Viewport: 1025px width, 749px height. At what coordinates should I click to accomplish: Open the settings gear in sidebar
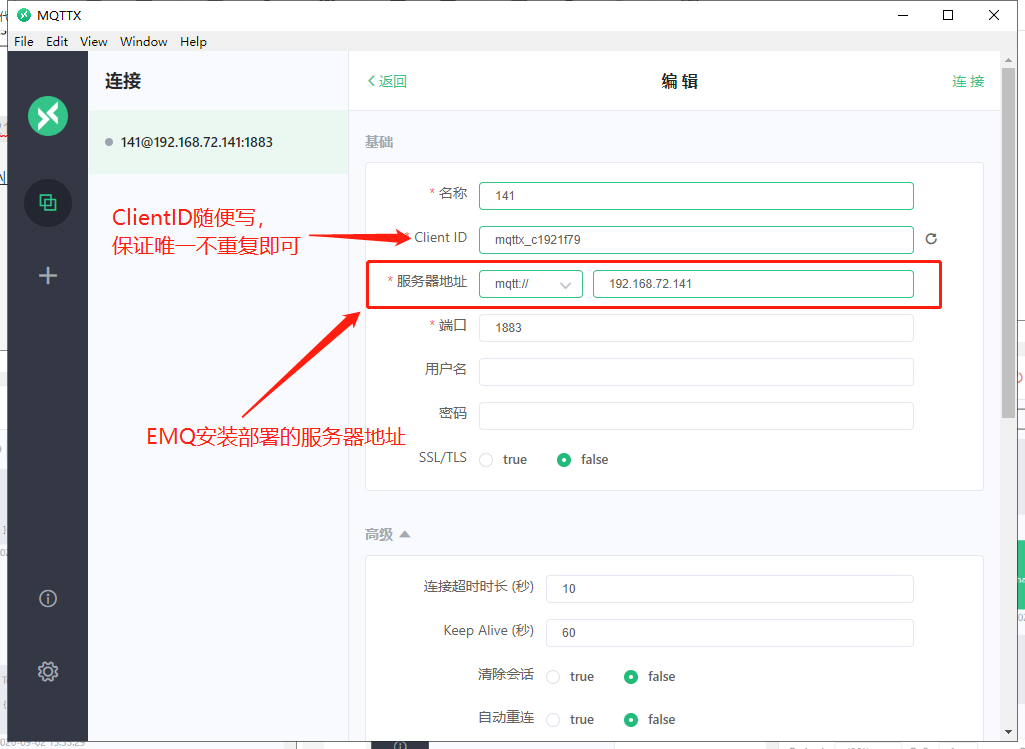pyautogui.click(x=48, y=671)
